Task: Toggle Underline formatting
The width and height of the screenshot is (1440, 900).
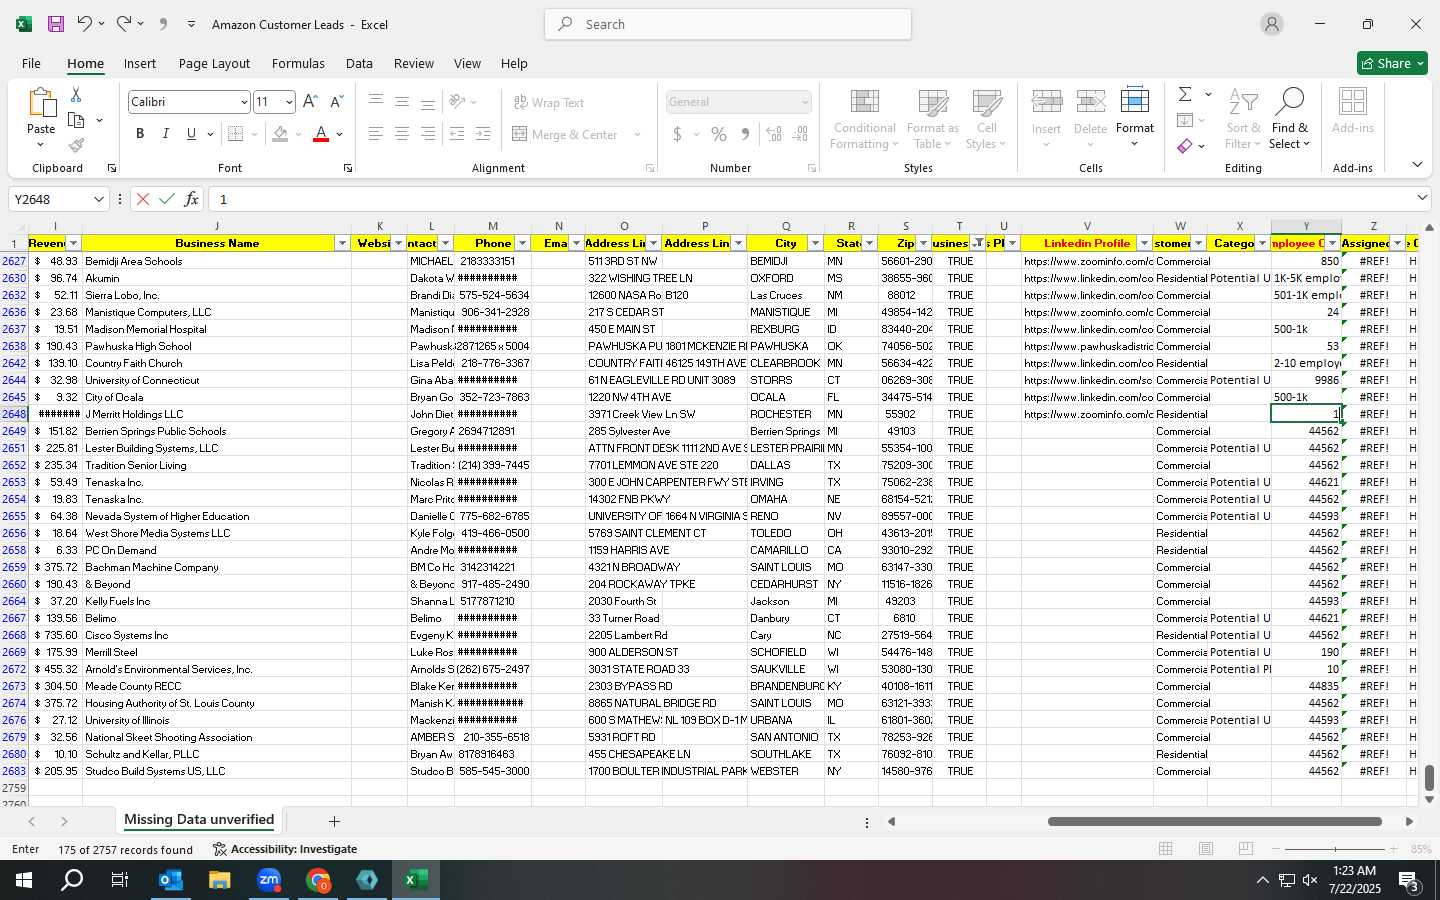Action: [x=190, y=134]
